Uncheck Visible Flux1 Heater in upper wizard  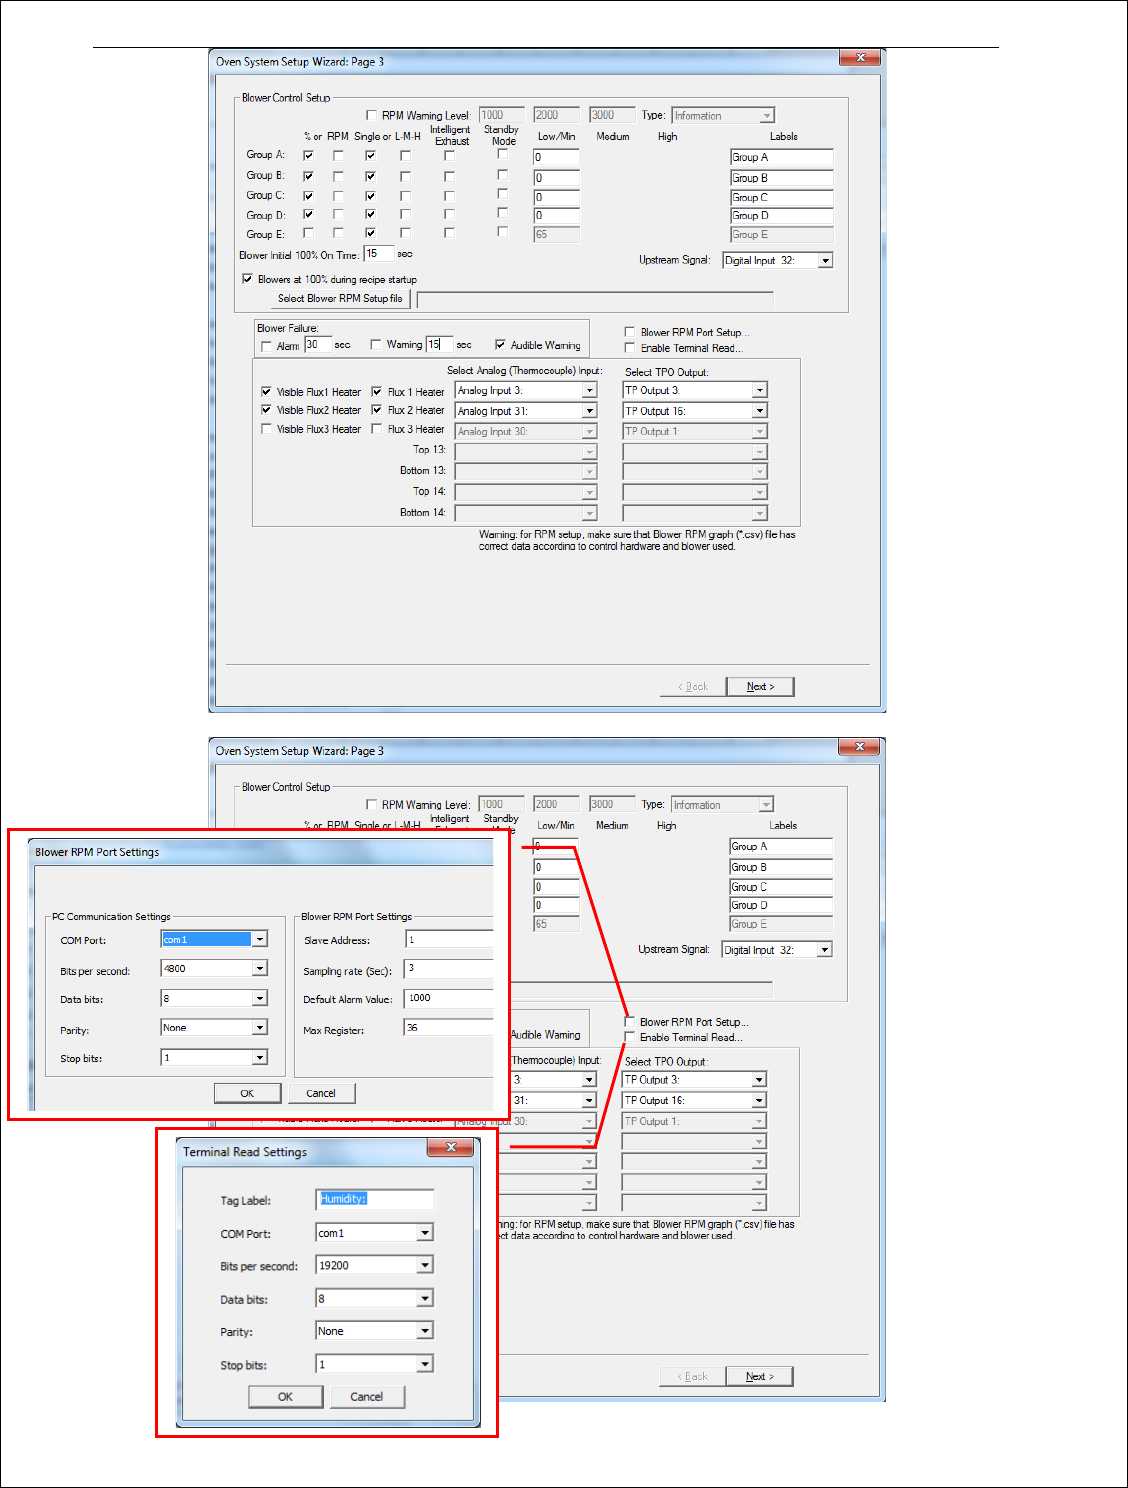pyautogui.click(x=266, y=391)
